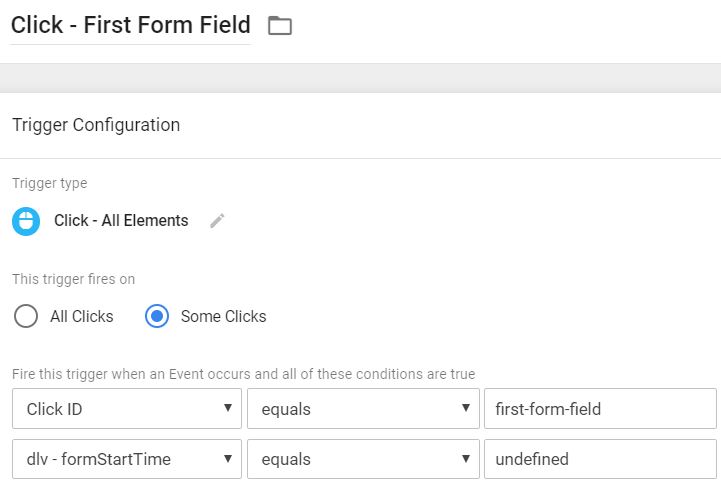Viewport: 721px width, 490px height.
Task: Click the All Clicks label text
Action: coord(82,316)
